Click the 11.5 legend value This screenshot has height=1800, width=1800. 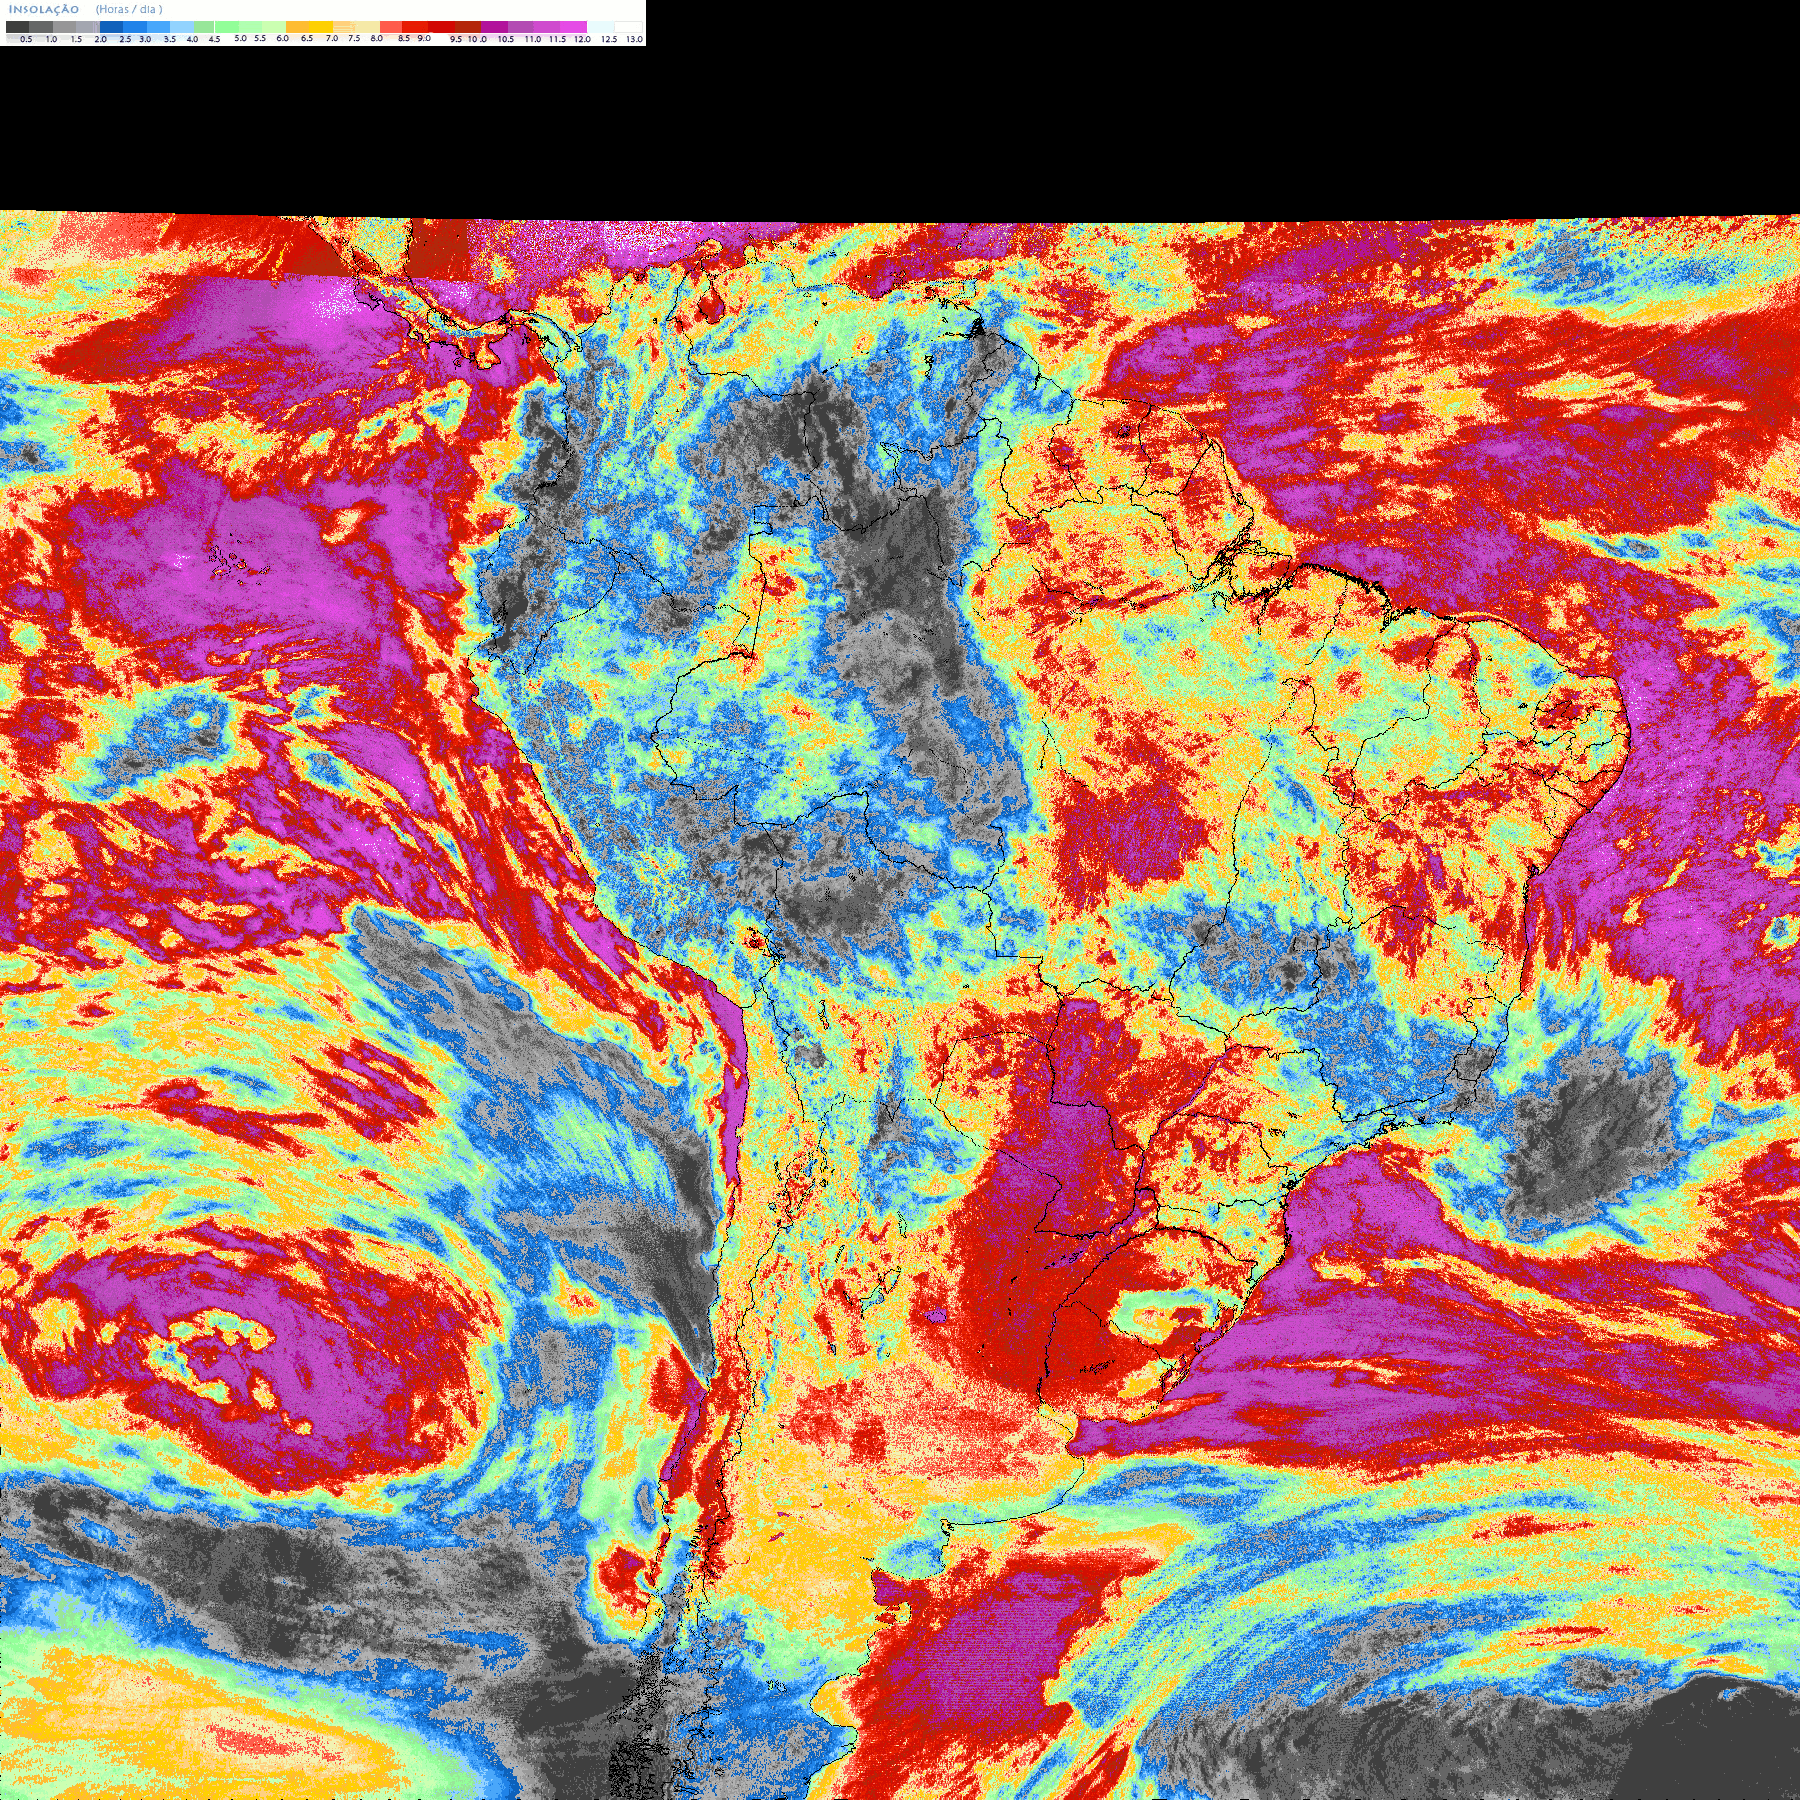pyautogui.click(x=557, y=39)
